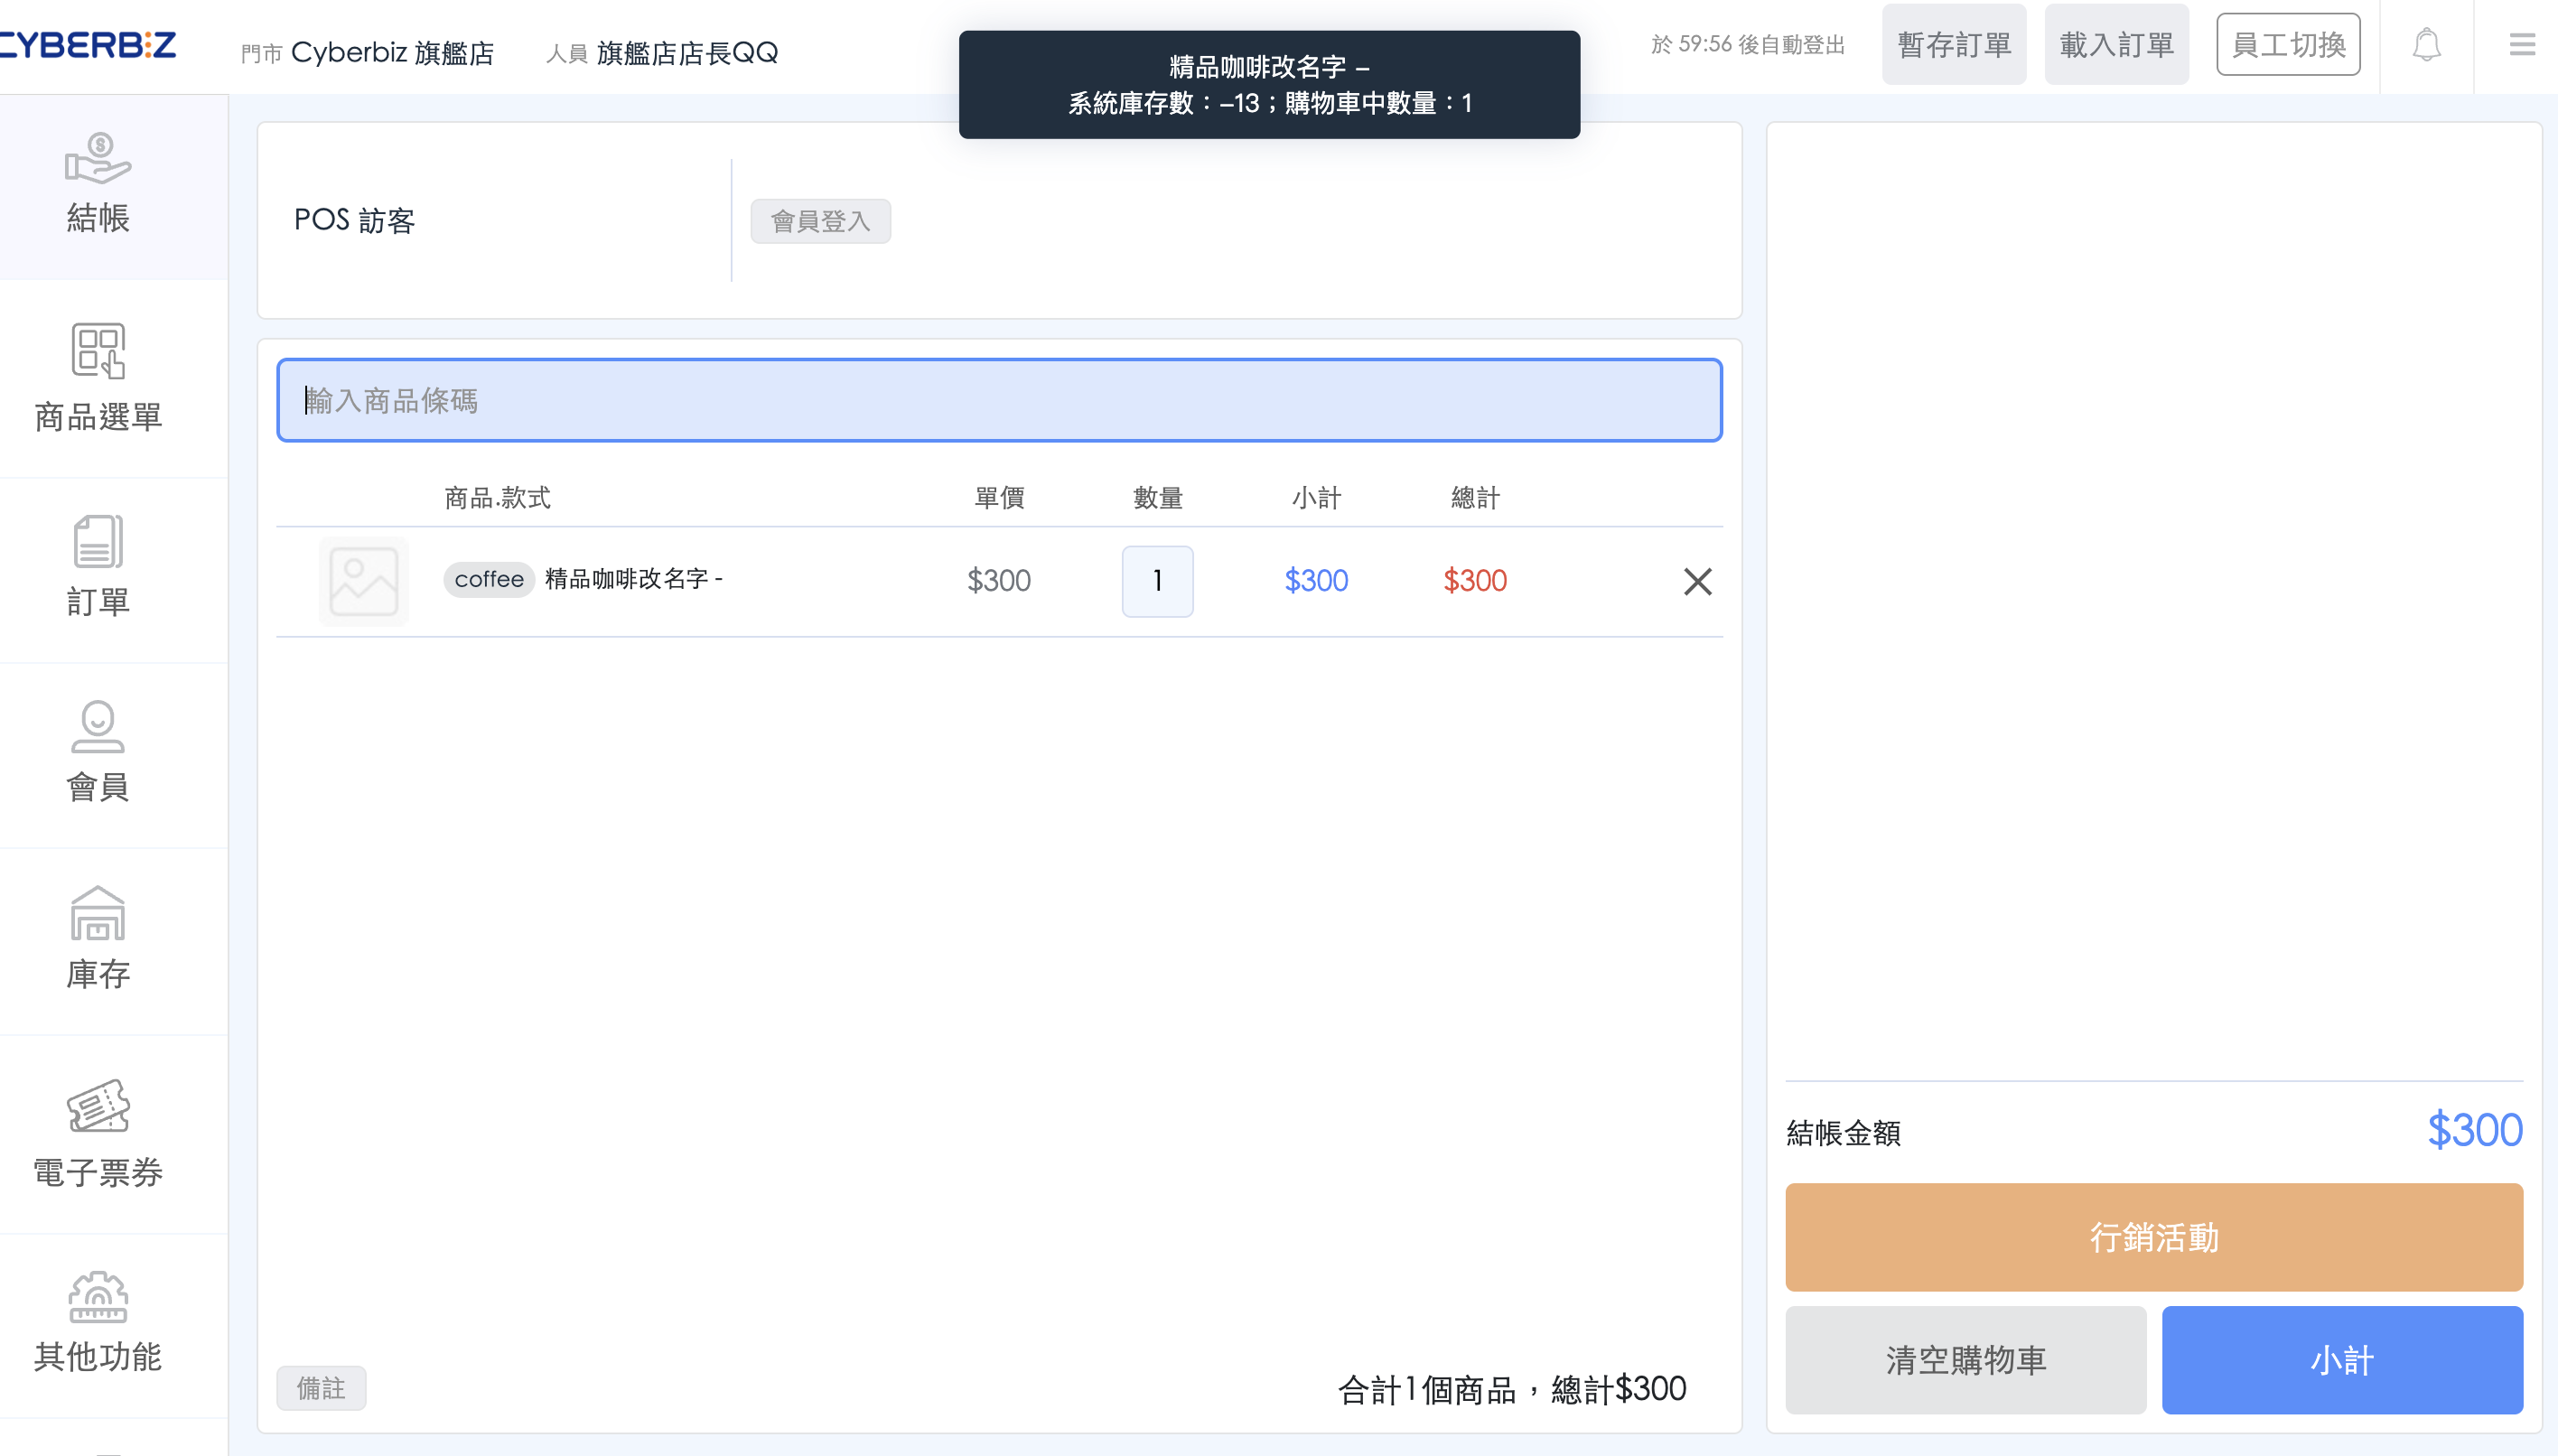Focus the 輸入商品條碼 barcode input field

point(998,400)
